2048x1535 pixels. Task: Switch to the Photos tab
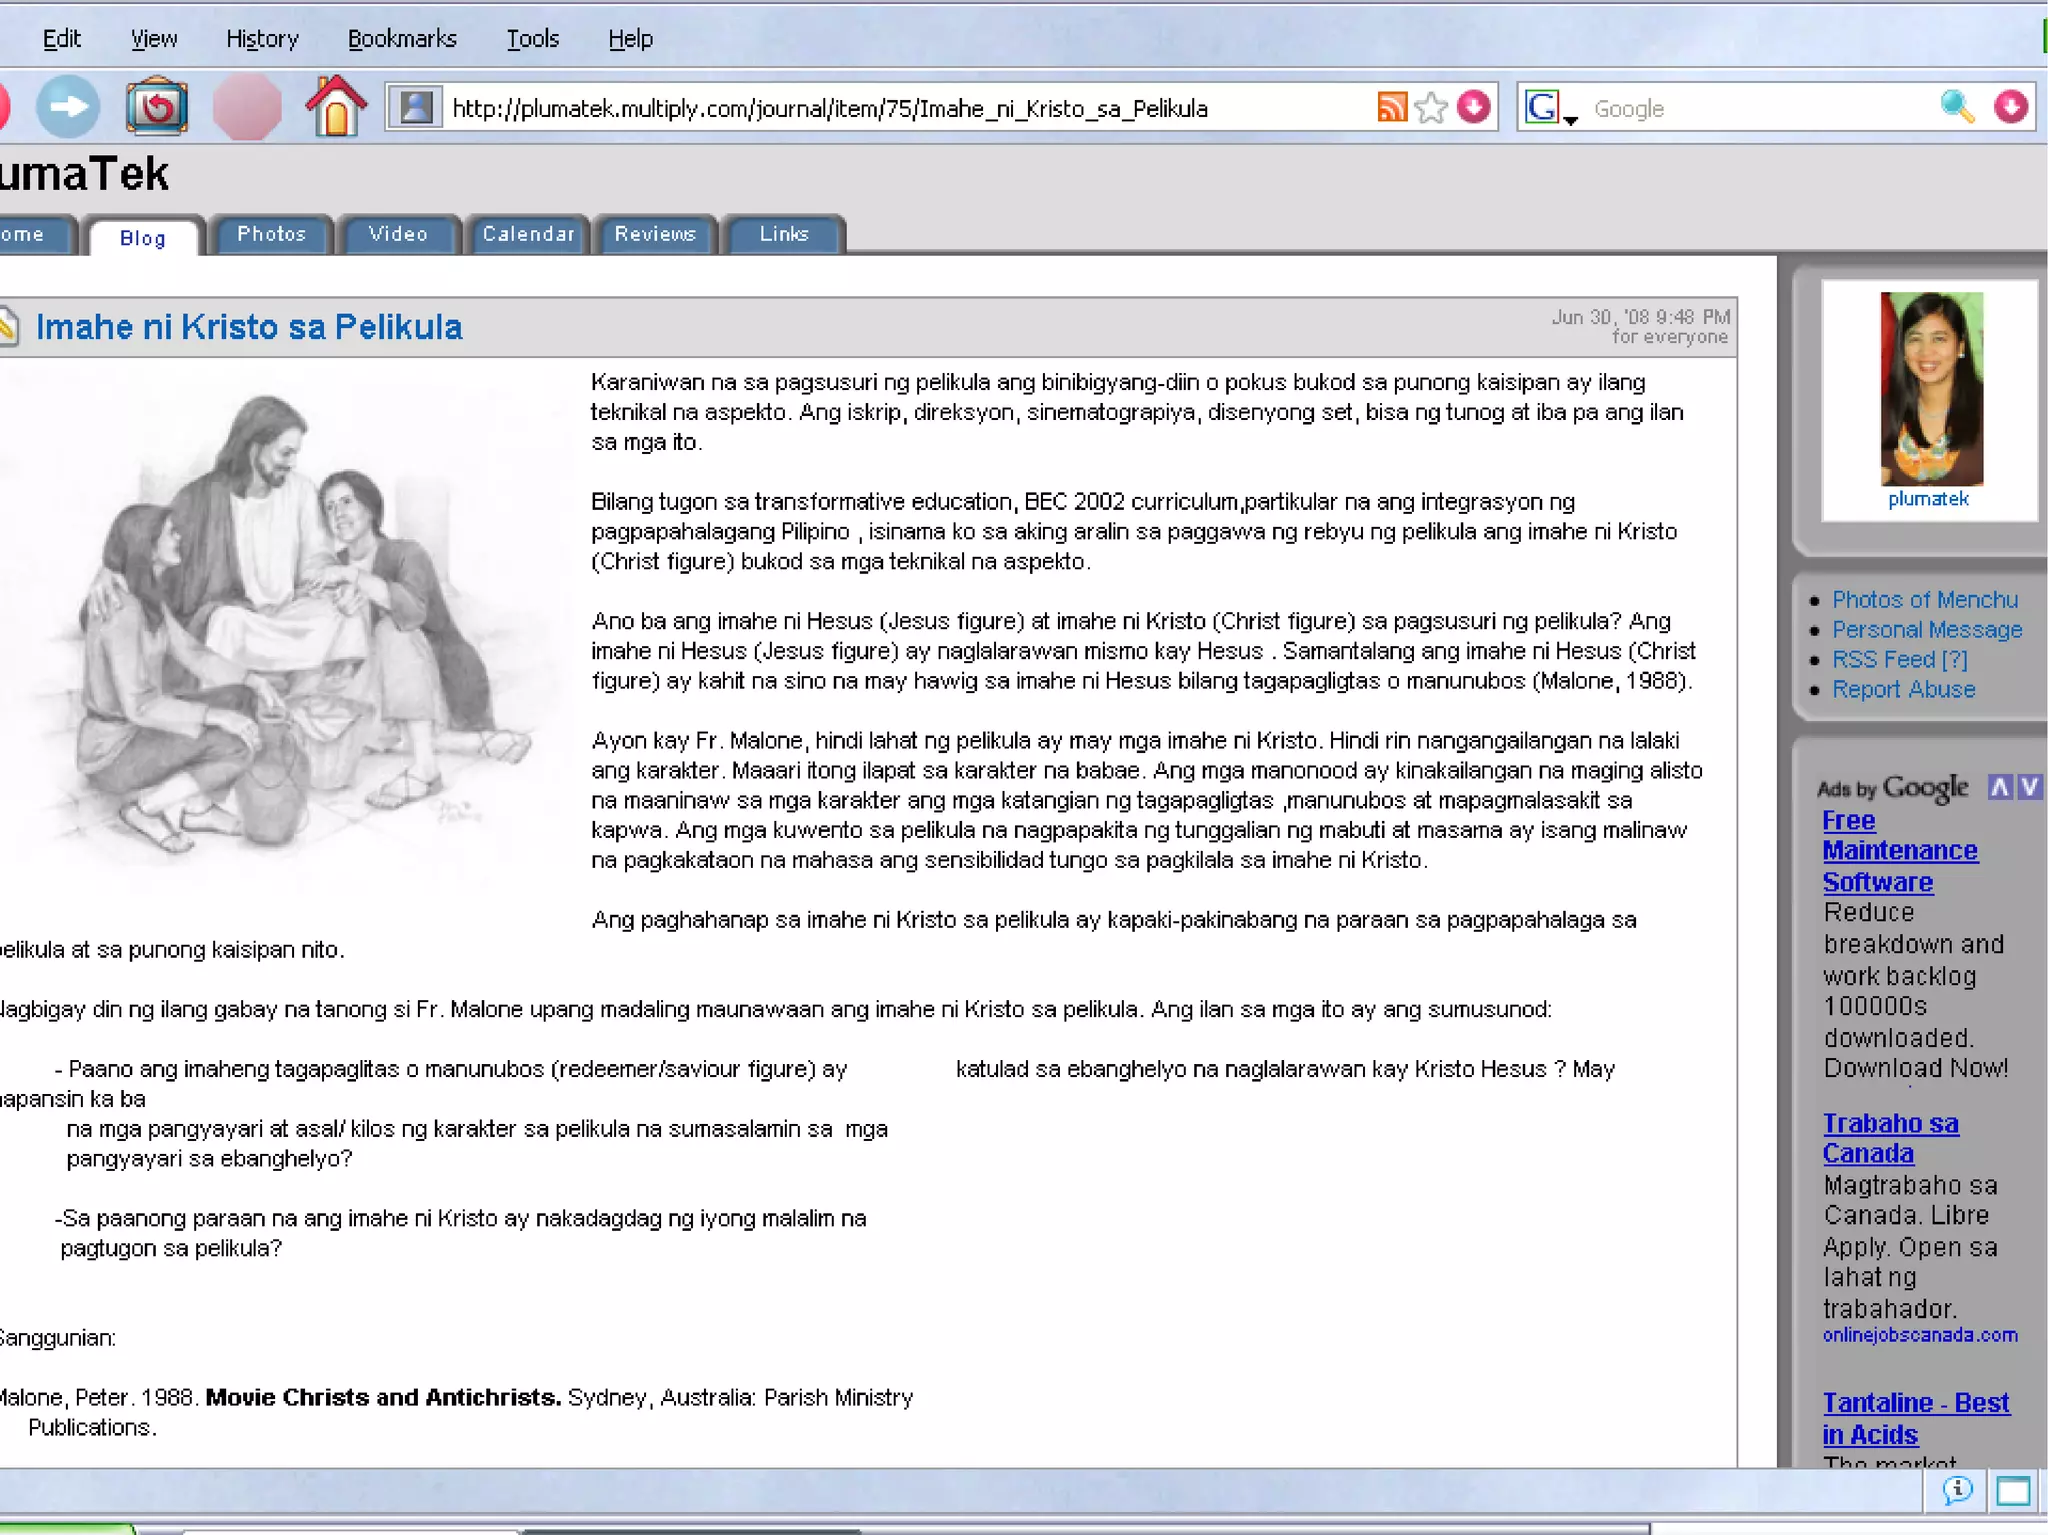coord(271,234)
